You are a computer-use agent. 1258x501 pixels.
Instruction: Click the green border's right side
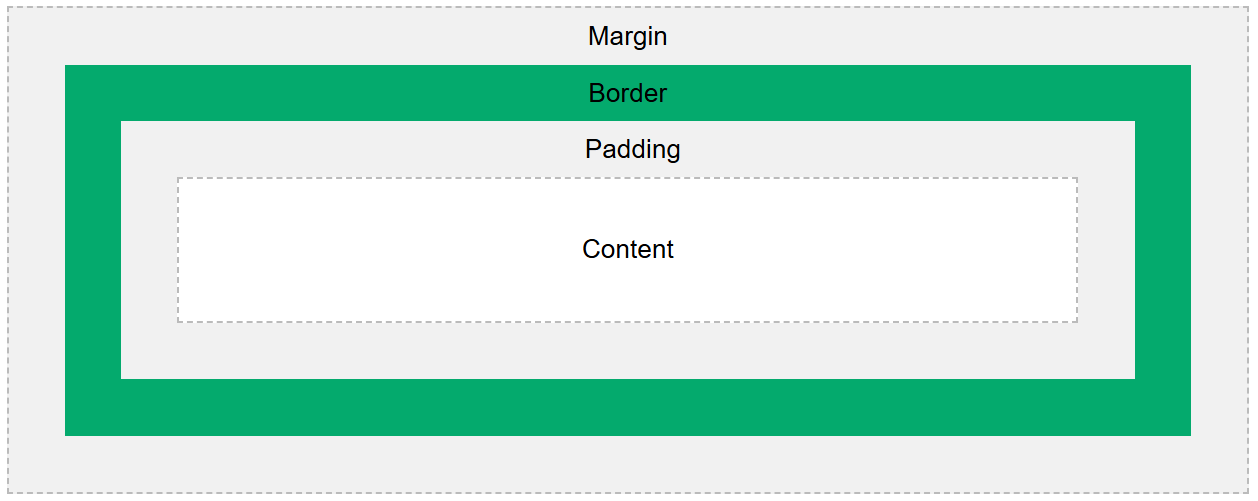[x=1163, y=250]
